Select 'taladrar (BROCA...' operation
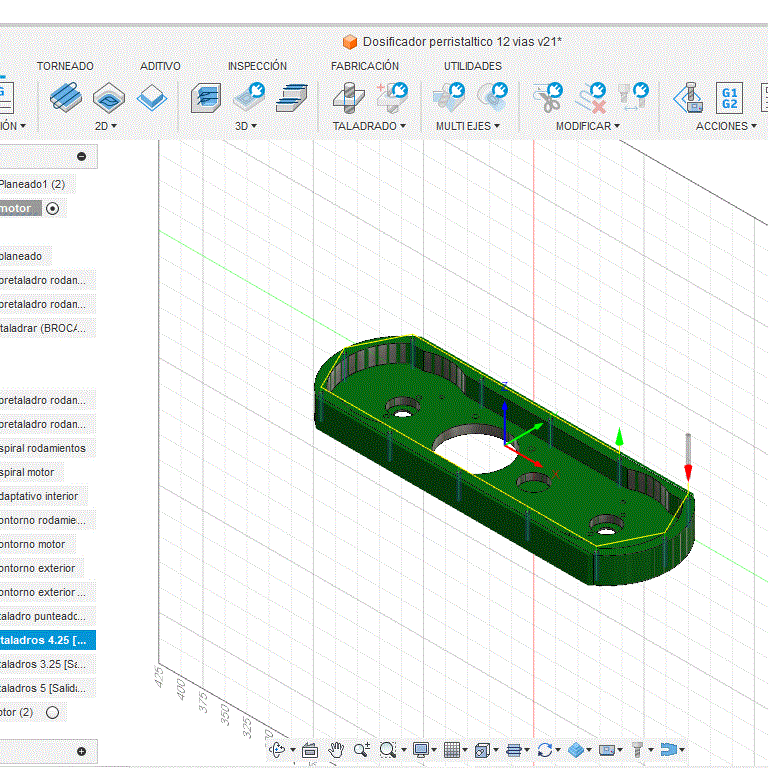Screen dimensions: 768x768 pyautogui.click(x=43, y=328)
